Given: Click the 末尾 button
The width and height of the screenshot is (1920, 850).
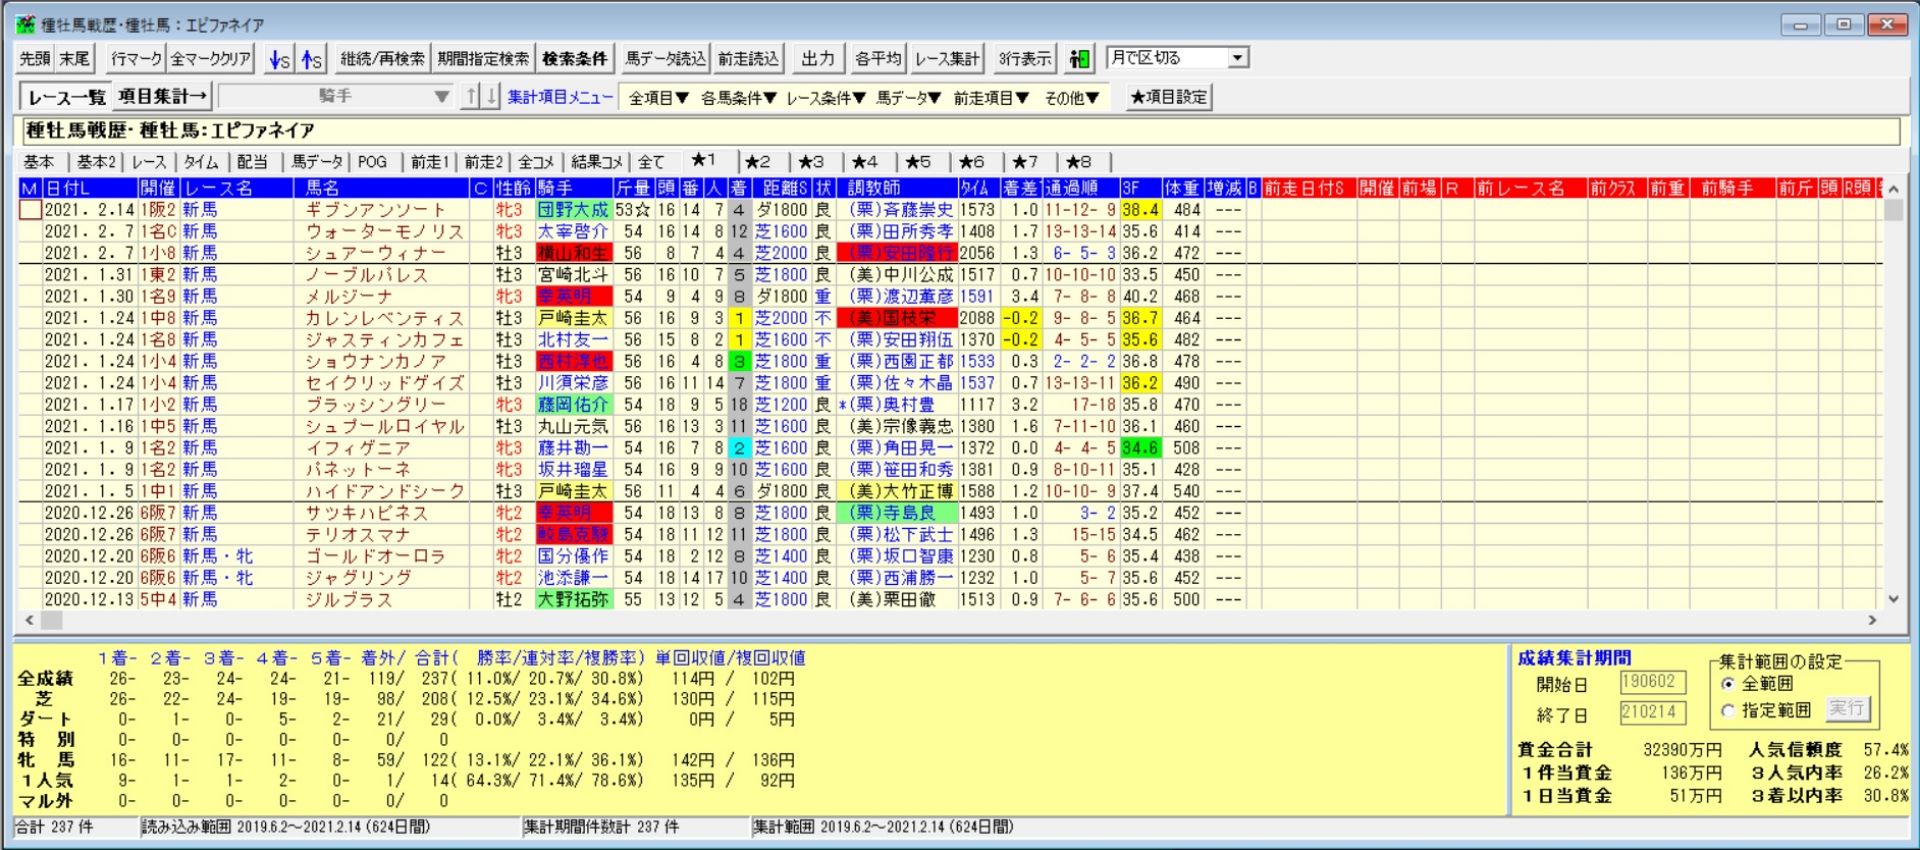Looking at the screenshot, I should click(74, 59).
